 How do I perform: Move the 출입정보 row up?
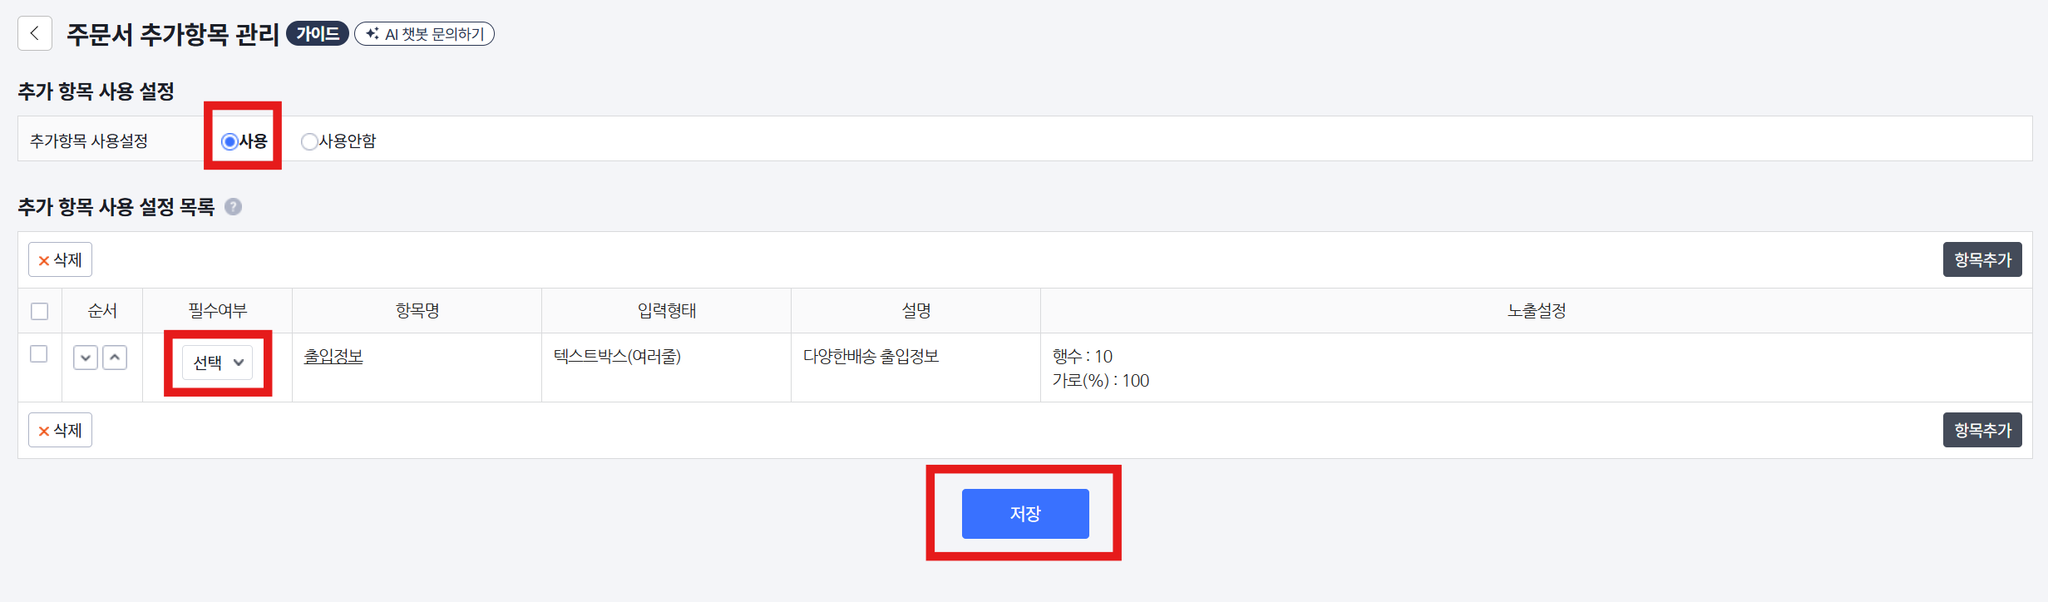pyautogui.click(x=115, y=358)
